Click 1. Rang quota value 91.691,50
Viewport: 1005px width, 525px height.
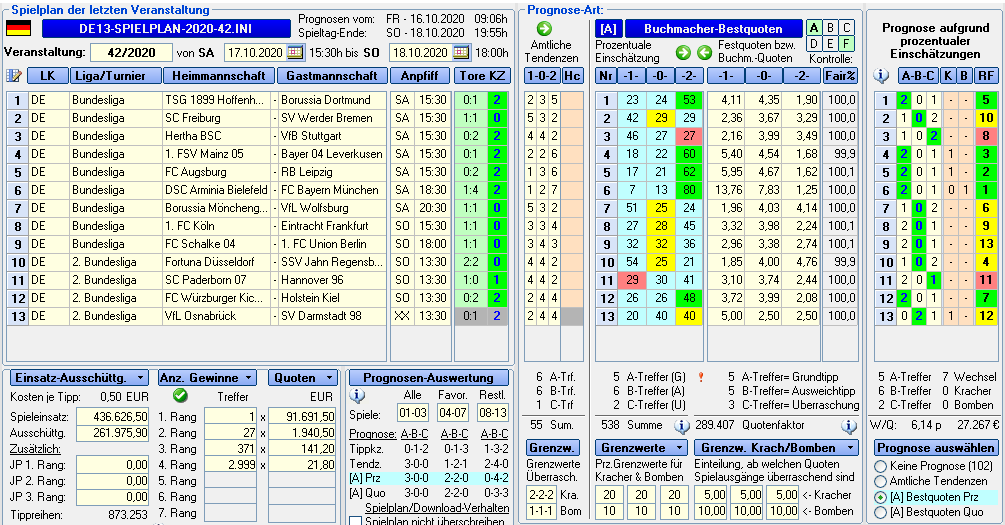tap(303, 417)
